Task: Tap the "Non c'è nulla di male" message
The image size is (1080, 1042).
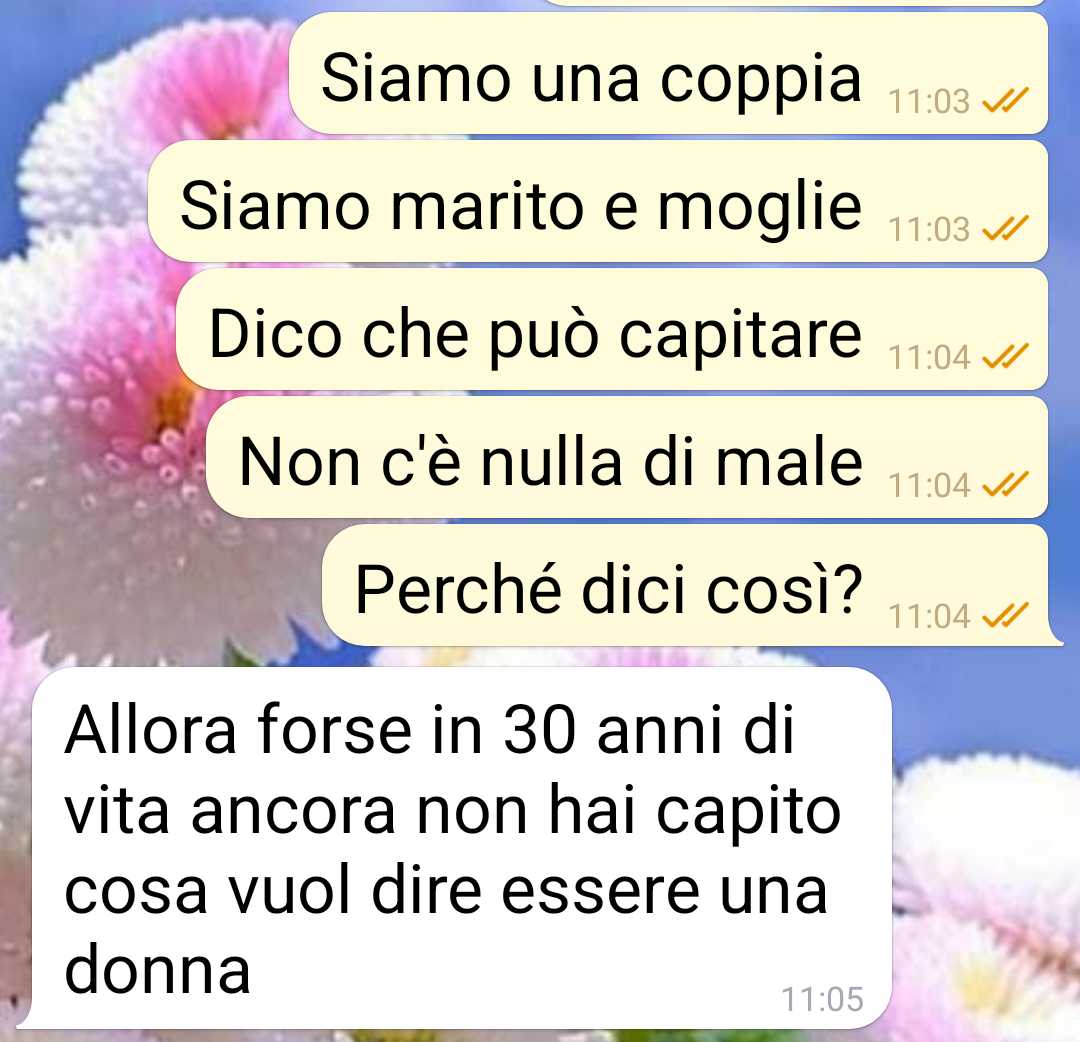Action: (627, 457)
